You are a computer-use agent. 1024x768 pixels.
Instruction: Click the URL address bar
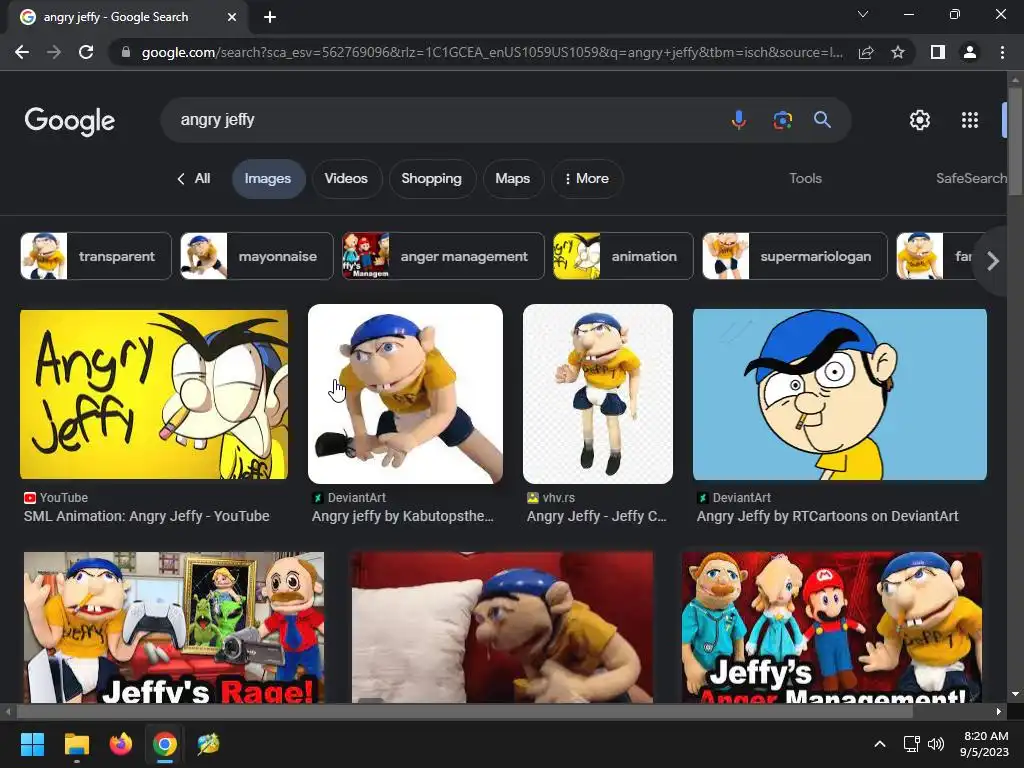(492, 52)
